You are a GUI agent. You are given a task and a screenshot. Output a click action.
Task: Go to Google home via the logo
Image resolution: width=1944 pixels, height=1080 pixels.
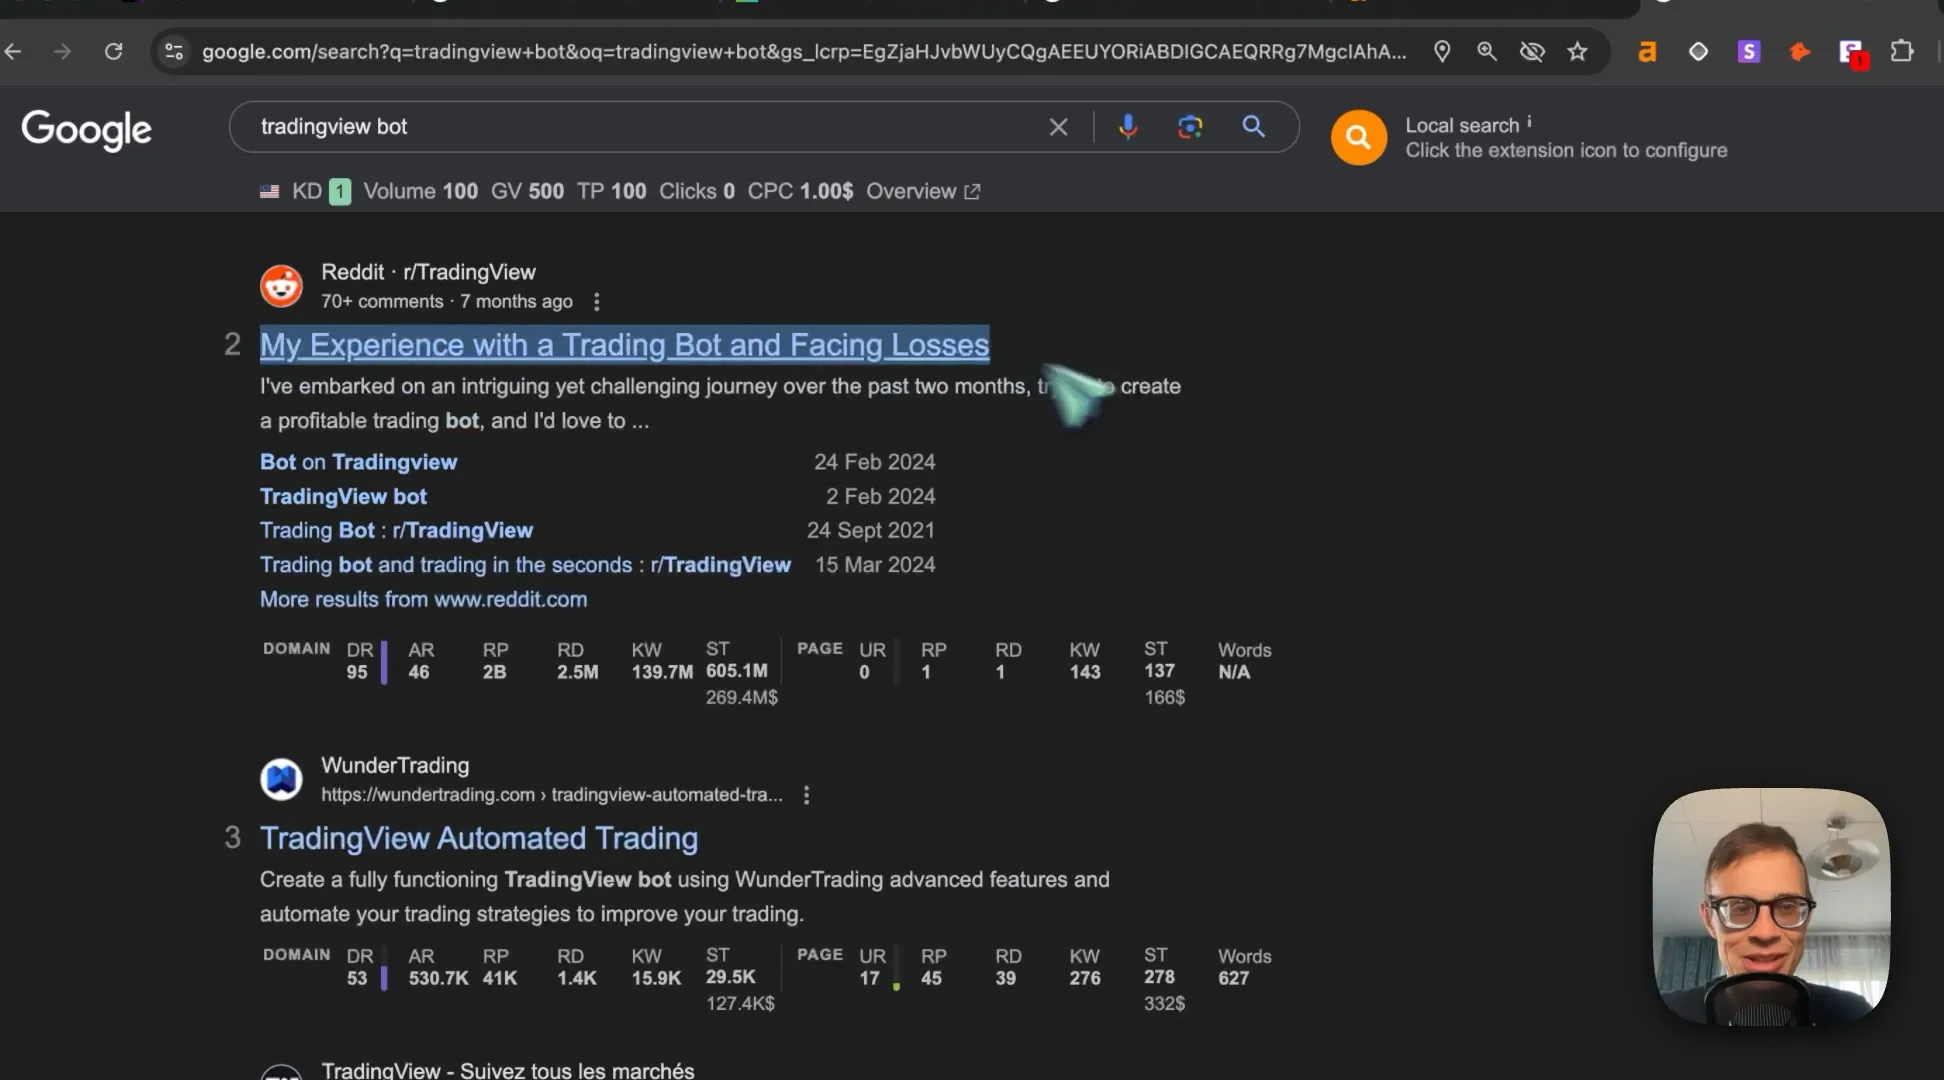87,129
